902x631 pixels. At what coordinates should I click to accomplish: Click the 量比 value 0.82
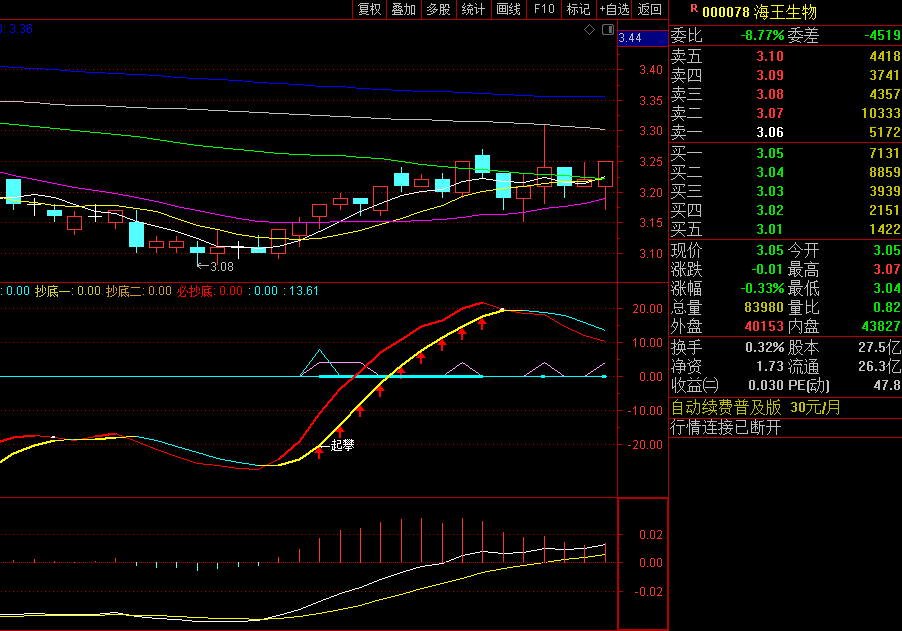tap(886, 307)
